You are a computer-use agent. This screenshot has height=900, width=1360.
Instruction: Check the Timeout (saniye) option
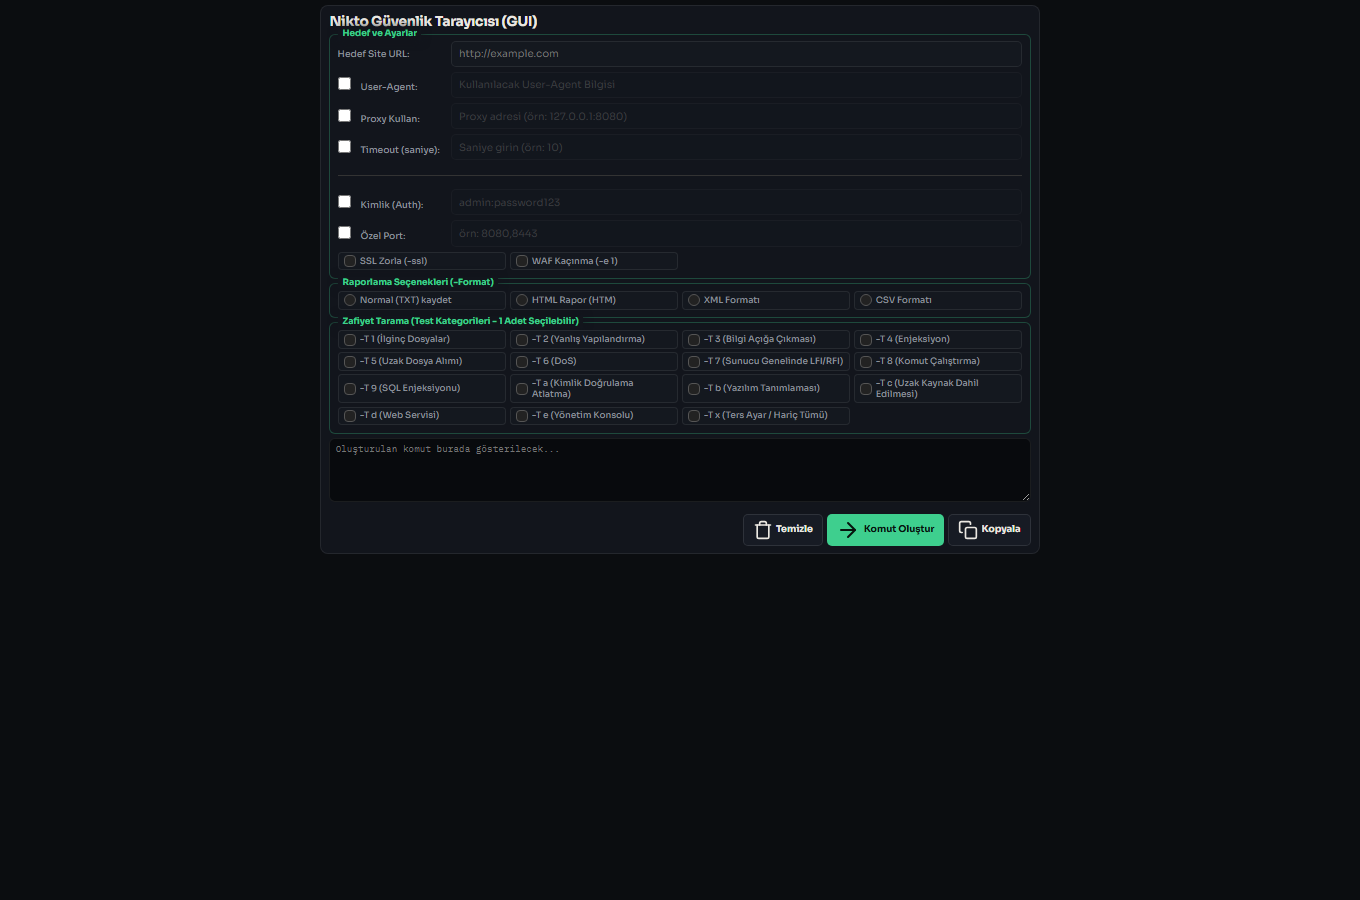click(344, 147)
